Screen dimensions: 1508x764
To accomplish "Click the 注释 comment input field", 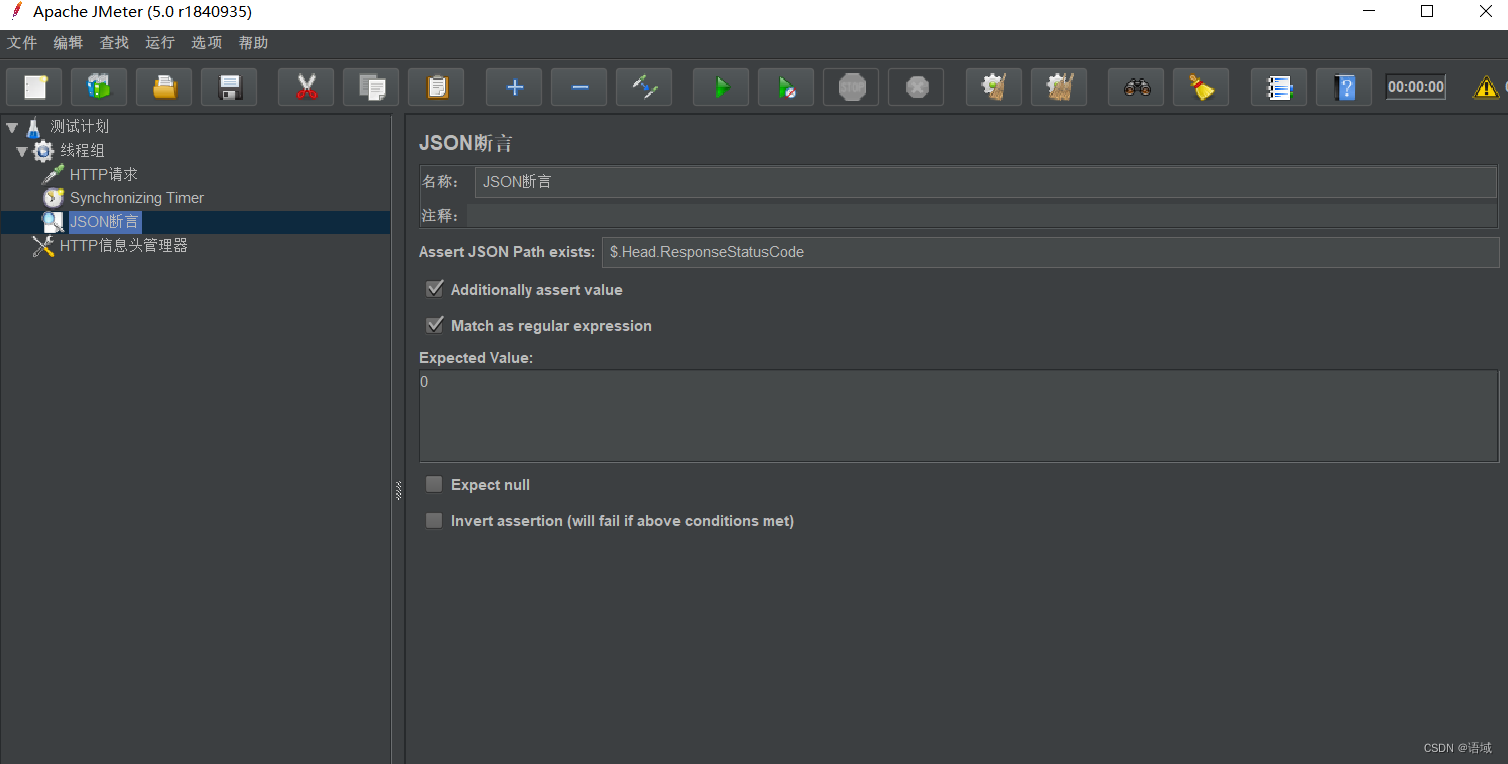I will coord(982,216).
